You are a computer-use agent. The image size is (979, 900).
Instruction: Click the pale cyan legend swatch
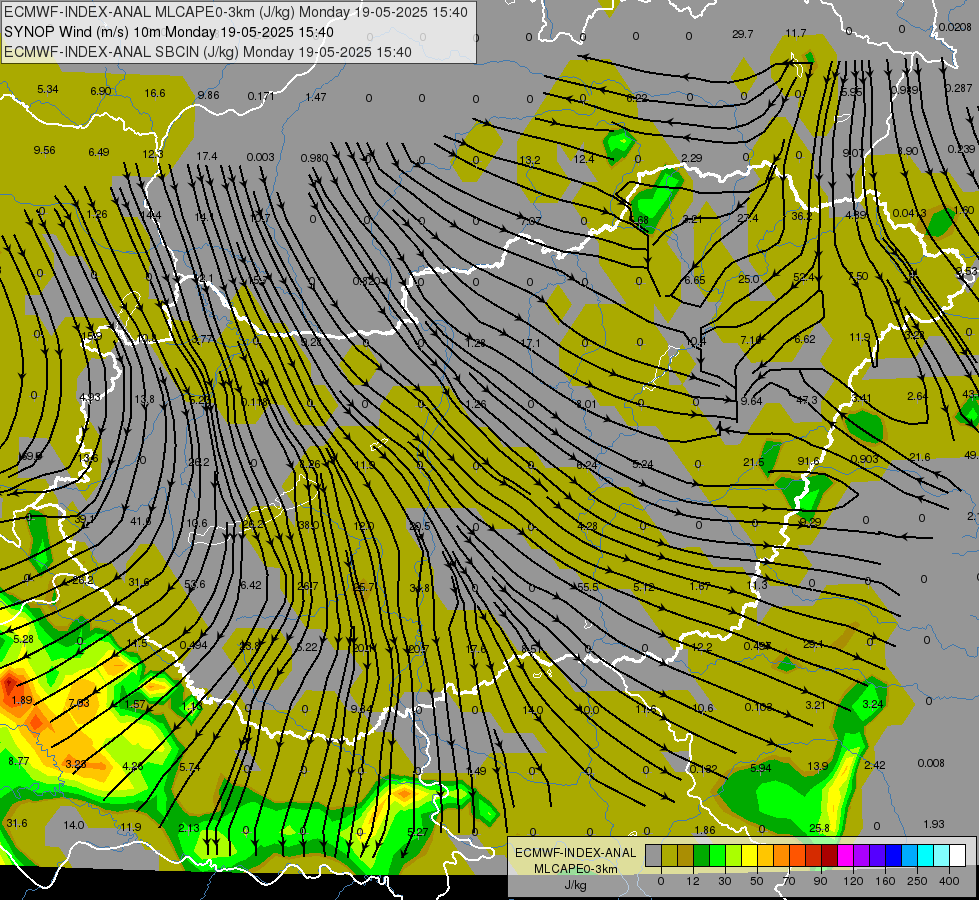coord(942,856)
